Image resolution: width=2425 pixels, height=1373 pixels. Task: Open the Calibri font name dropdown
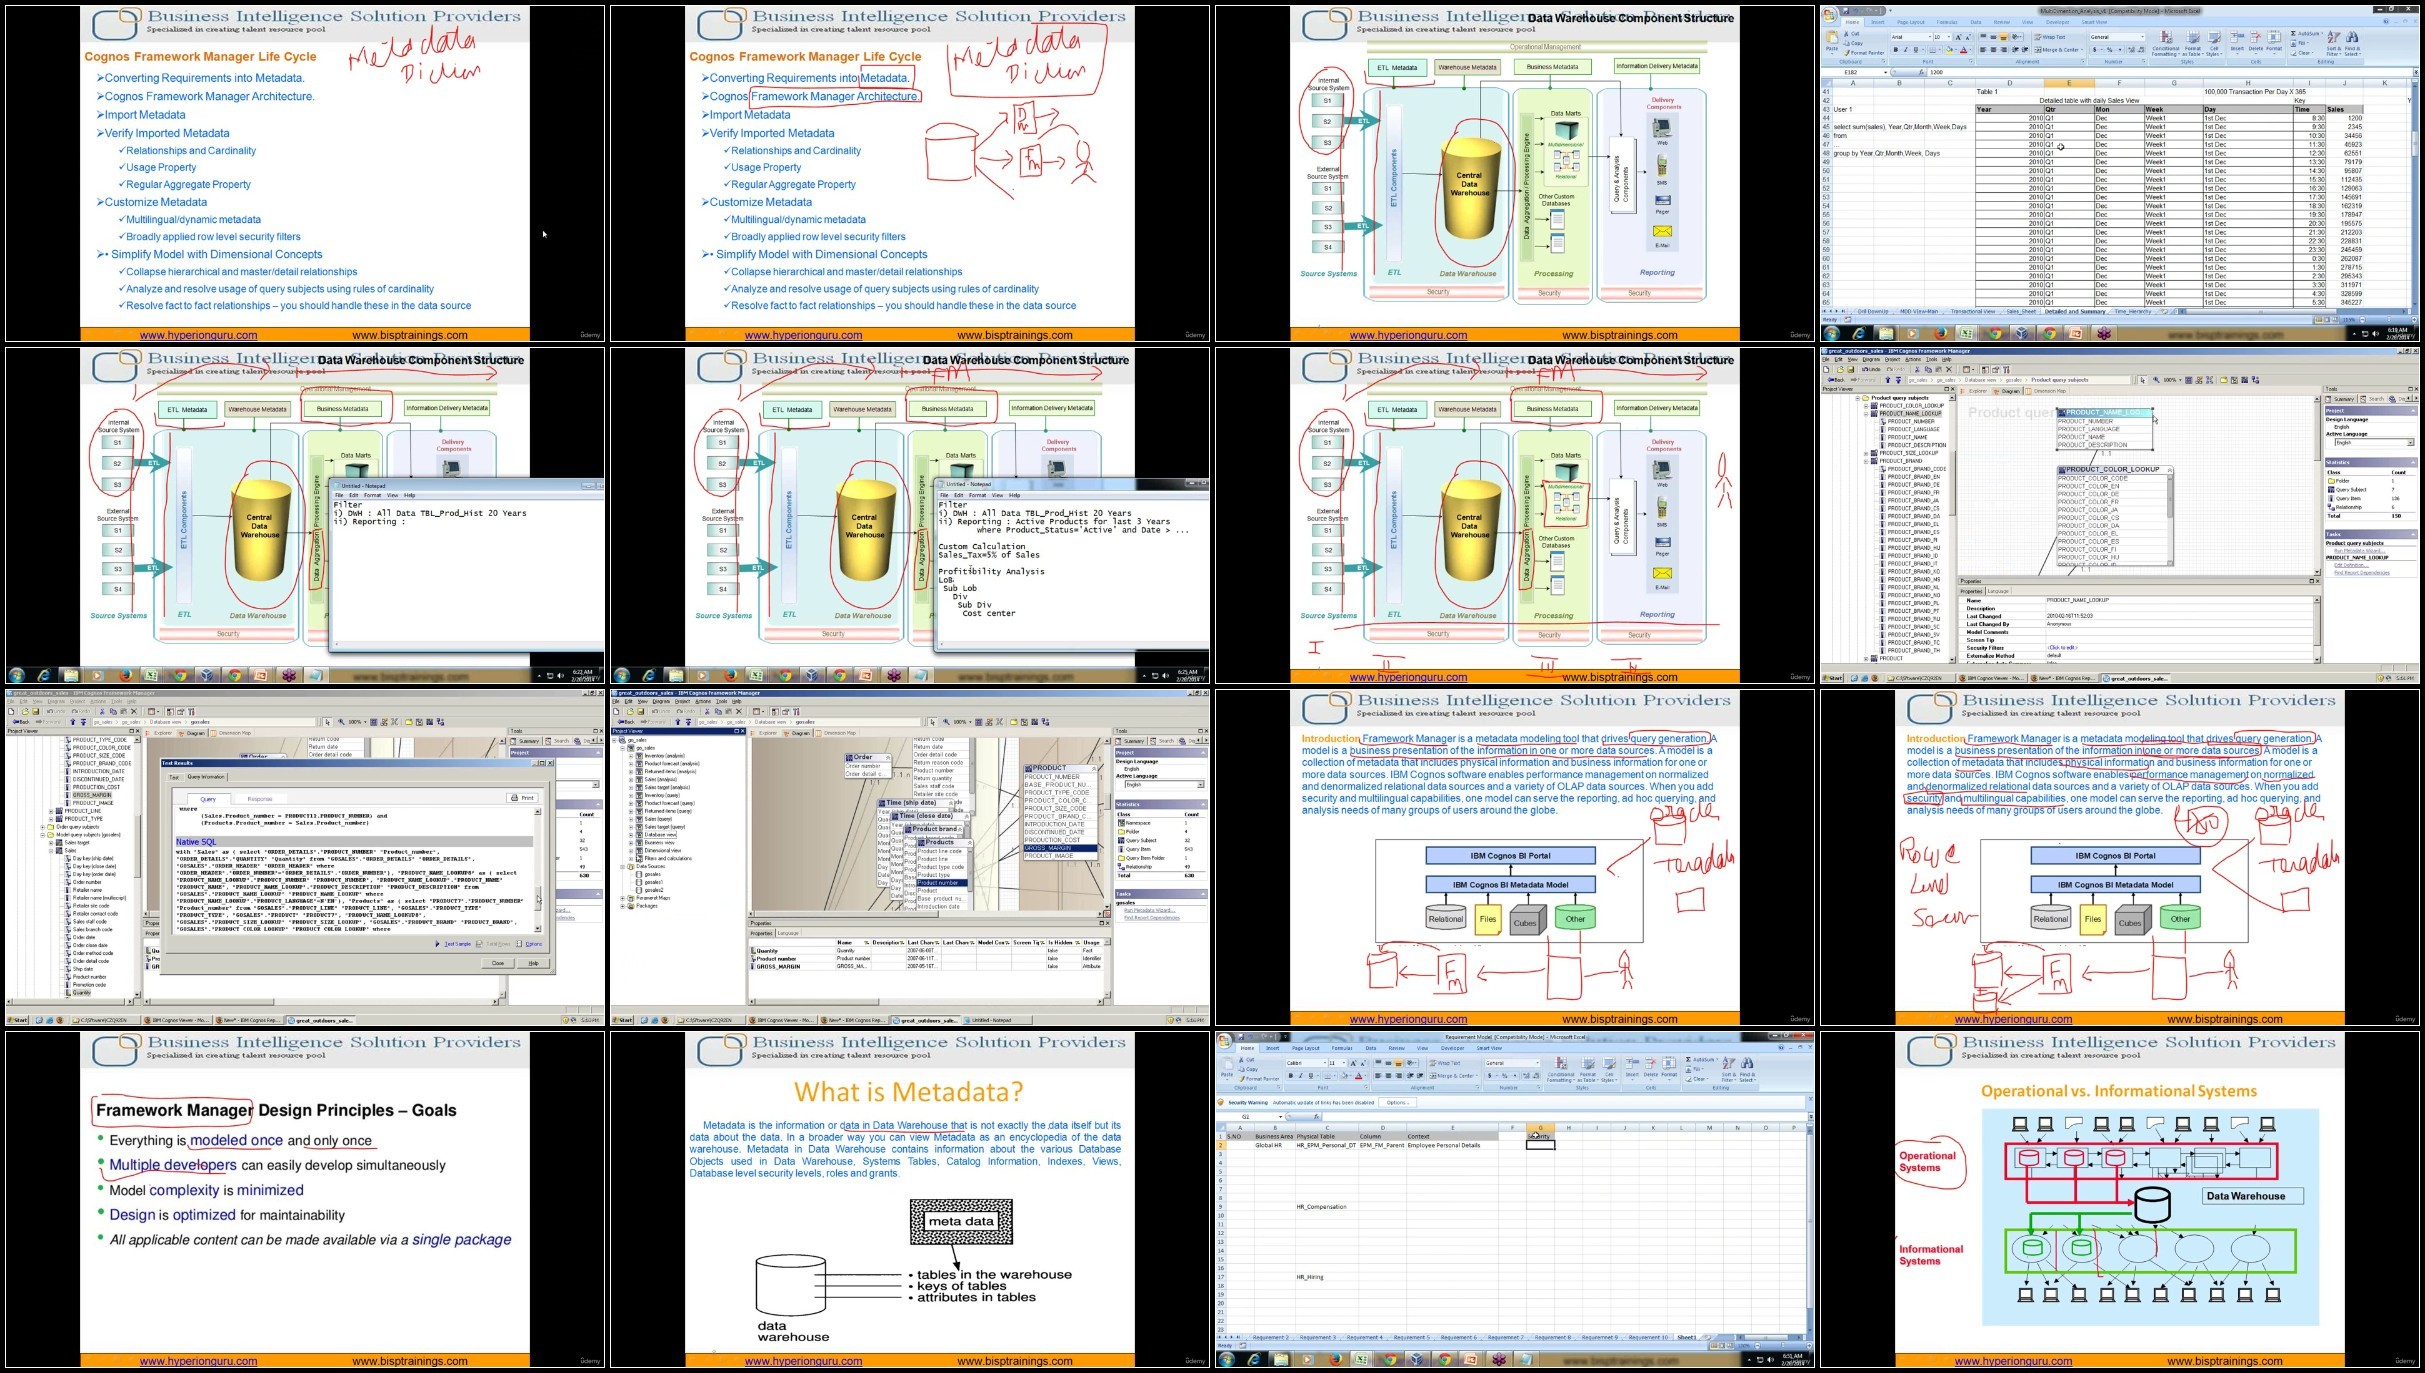click(1324, 1063)
